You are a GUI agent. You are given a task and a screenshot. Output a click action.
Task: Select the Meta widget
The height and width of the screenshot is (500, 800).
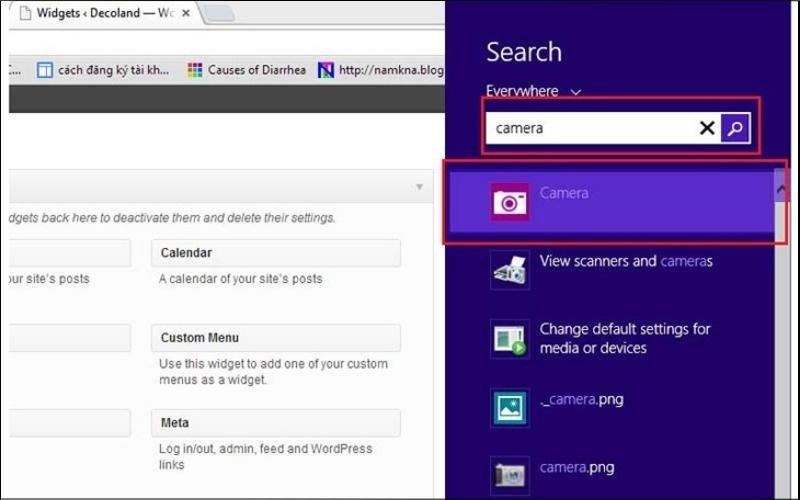pyautogui.click(x=275, y=423)
